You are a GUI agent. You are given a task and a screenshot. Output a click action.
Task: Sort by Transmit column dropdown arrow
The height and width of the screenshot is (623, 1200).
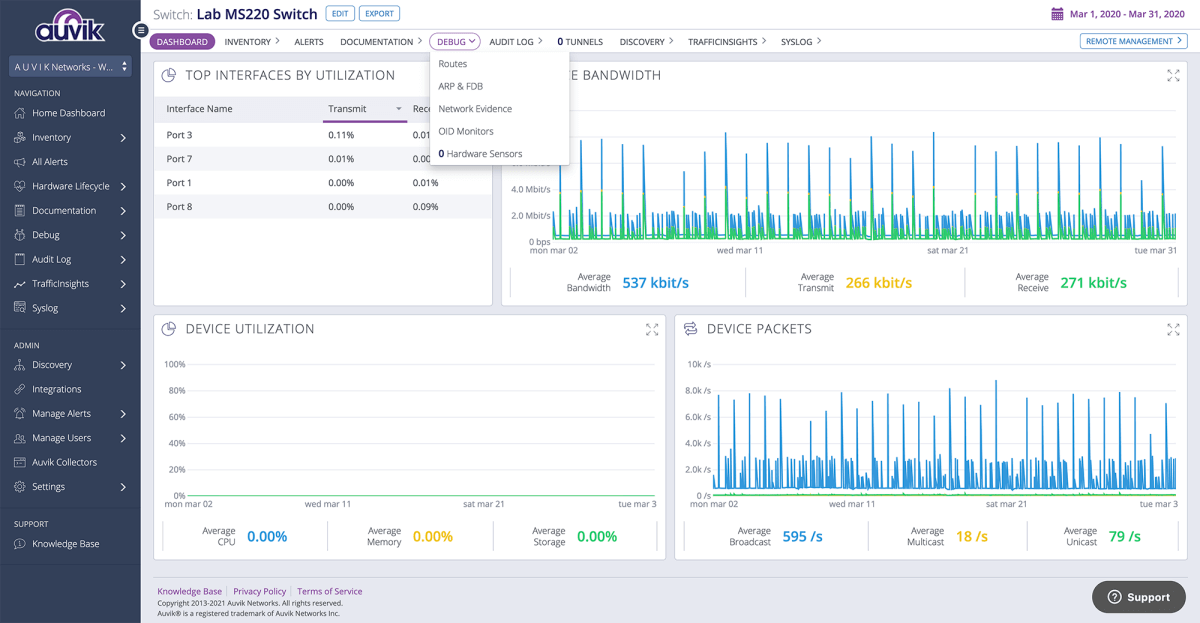coord(398,109)
